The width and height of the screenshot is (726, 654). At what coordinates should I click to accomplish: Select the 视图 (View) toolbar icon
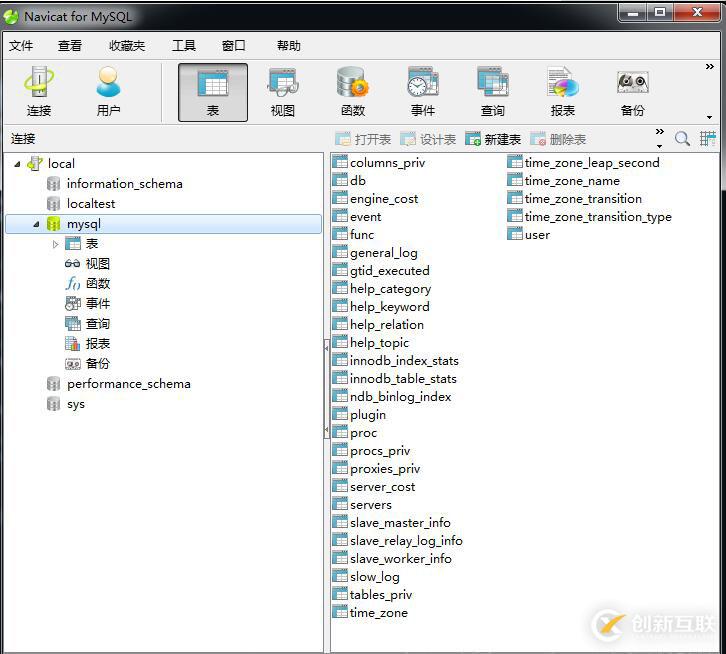283,92
